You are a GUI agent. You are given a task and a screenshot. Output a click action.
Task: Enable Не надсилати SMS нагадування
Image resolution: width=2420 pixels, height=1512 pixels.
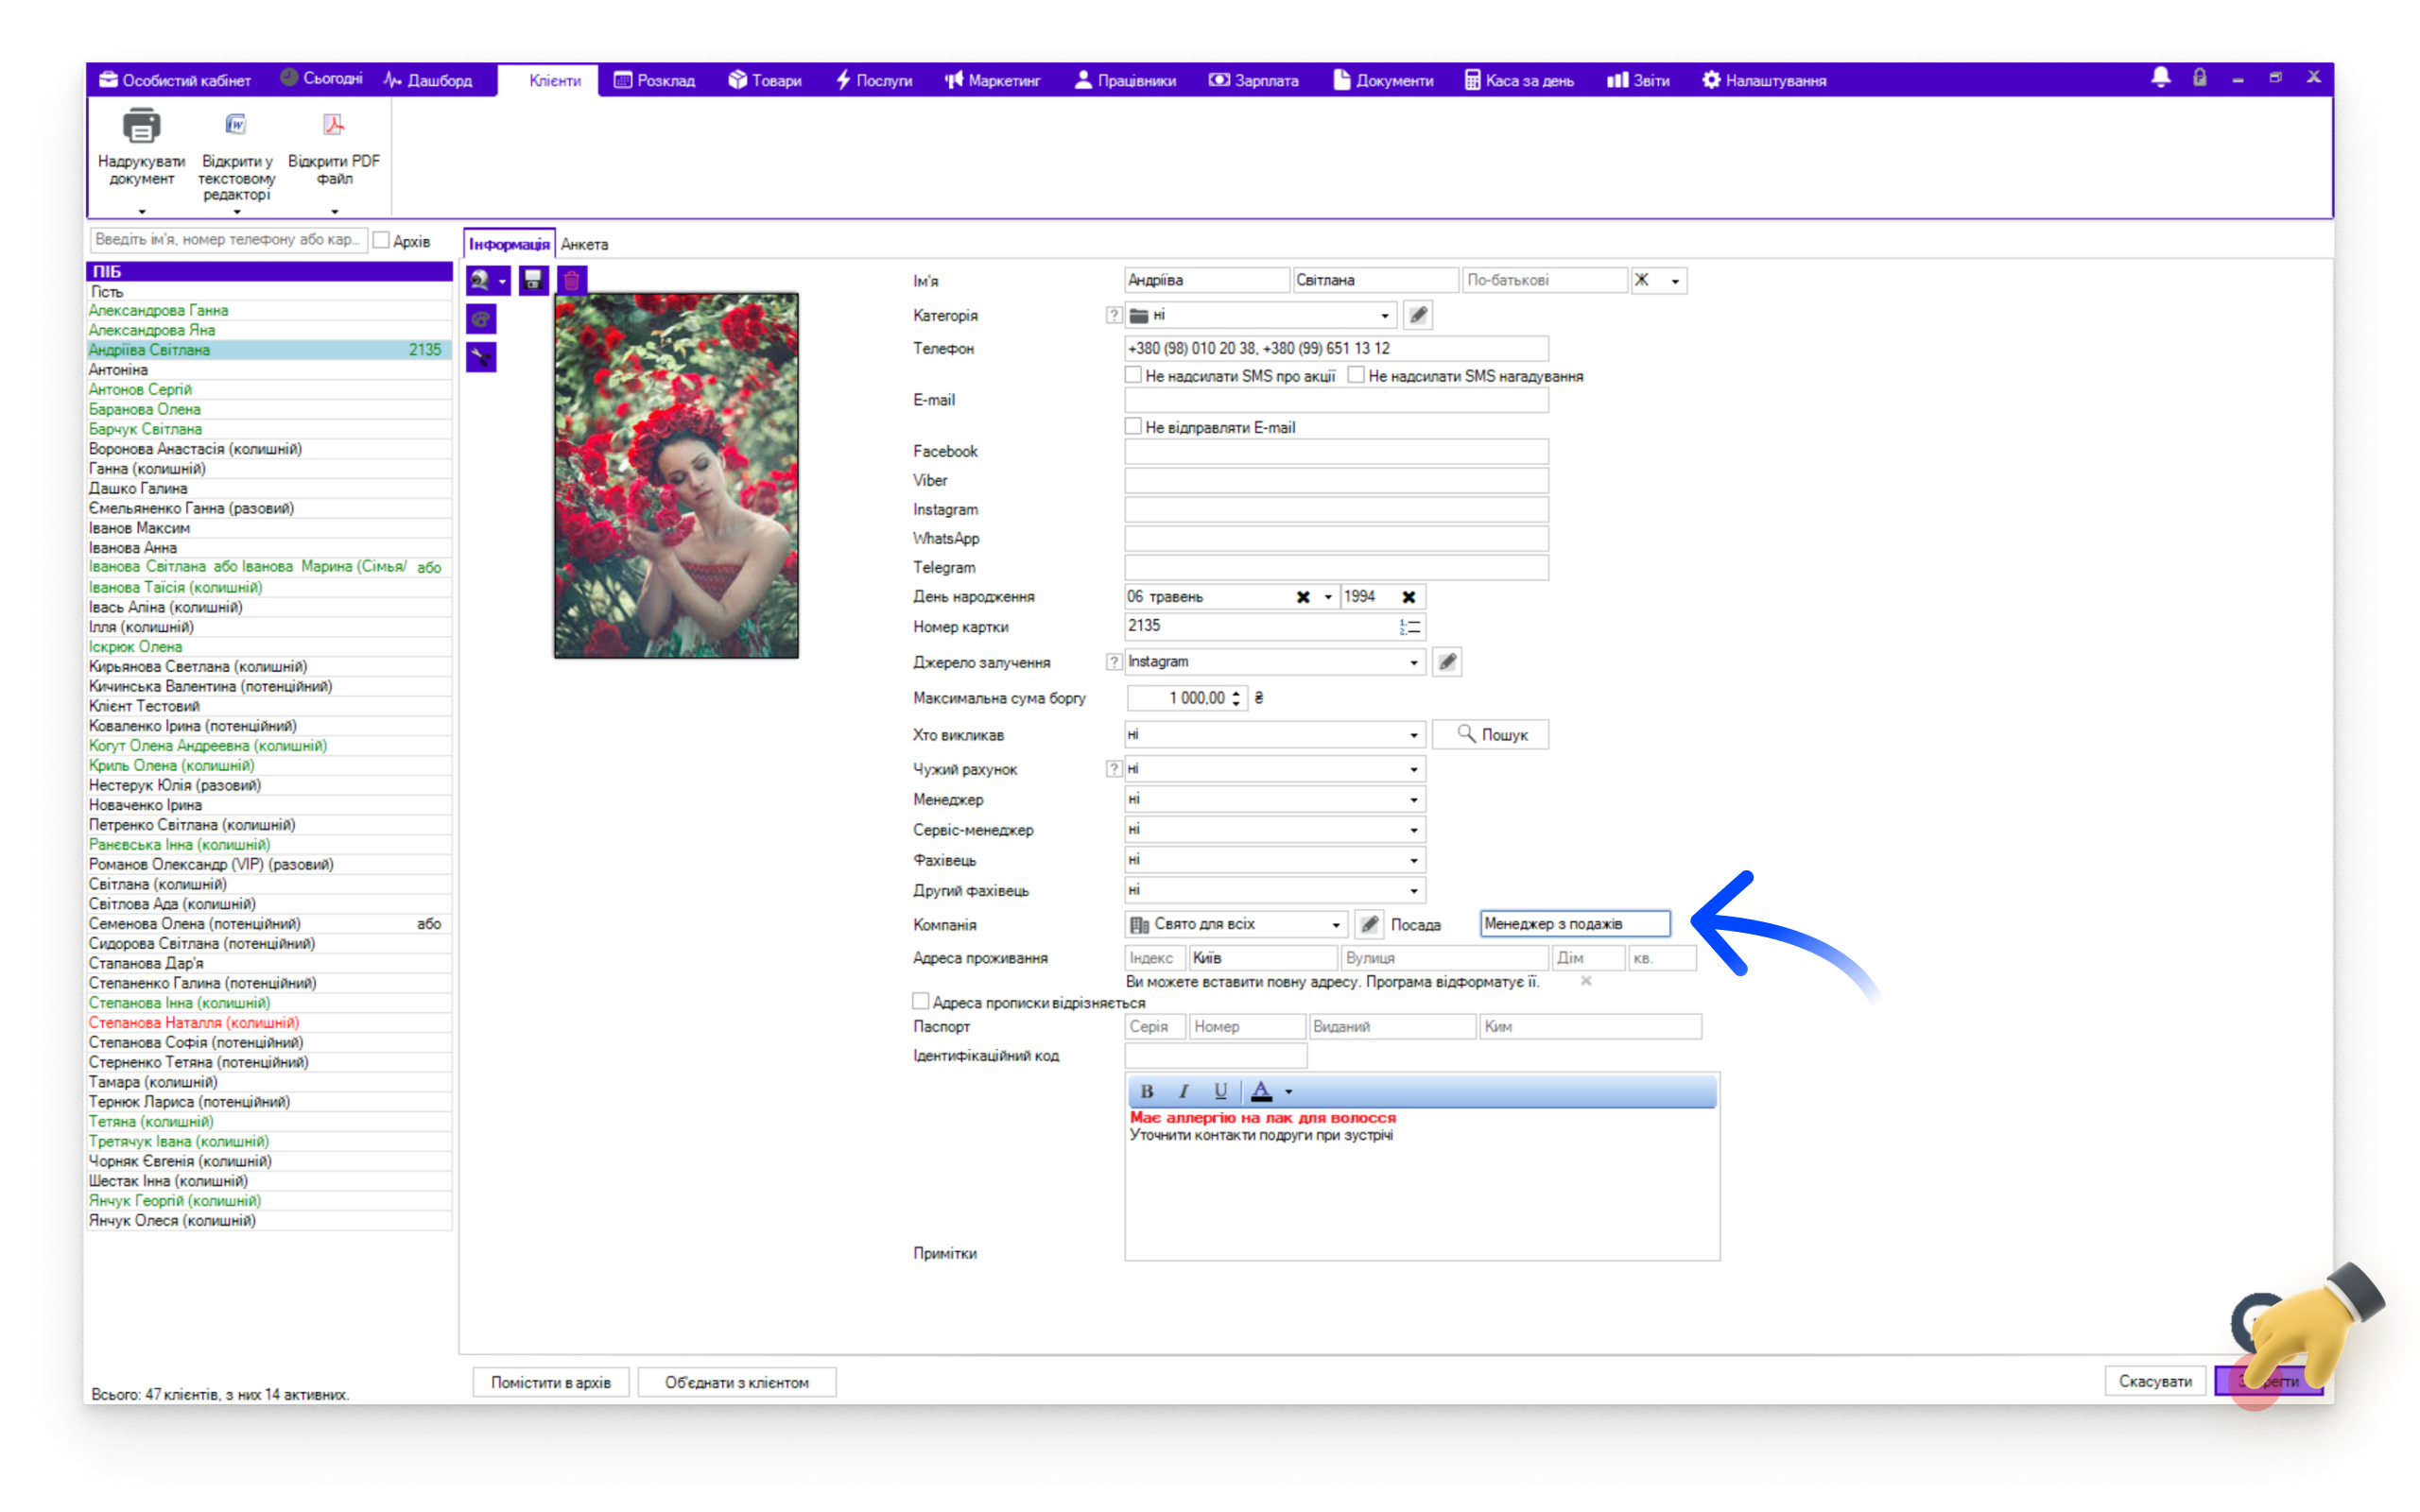(x=1356, y=376)
